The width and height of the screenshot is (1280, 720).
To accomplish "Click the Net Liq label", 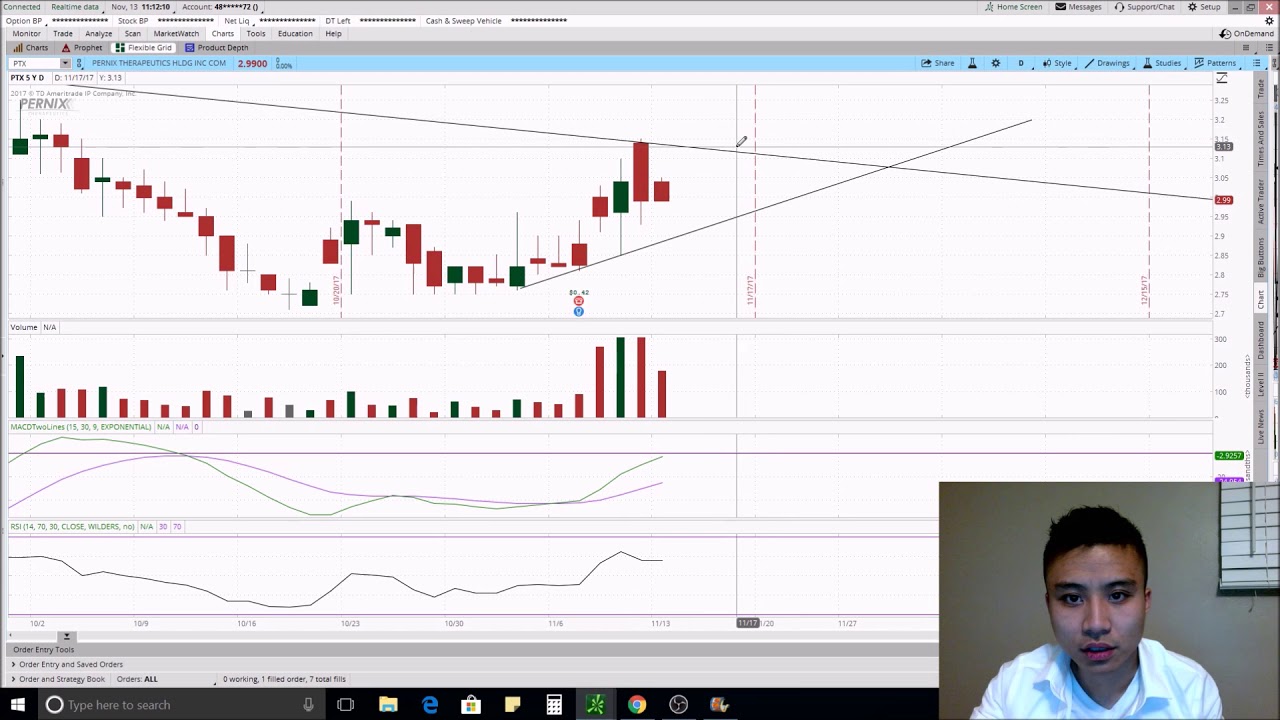I will tap(237, 21).
